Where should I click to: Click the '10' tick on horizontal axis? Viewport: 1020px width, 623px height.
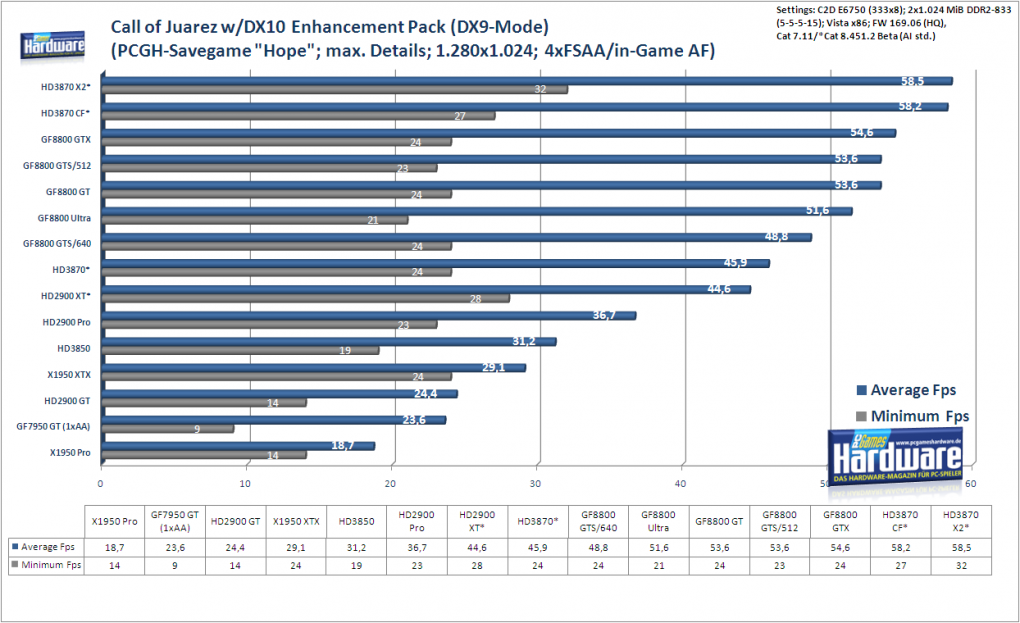245,483
